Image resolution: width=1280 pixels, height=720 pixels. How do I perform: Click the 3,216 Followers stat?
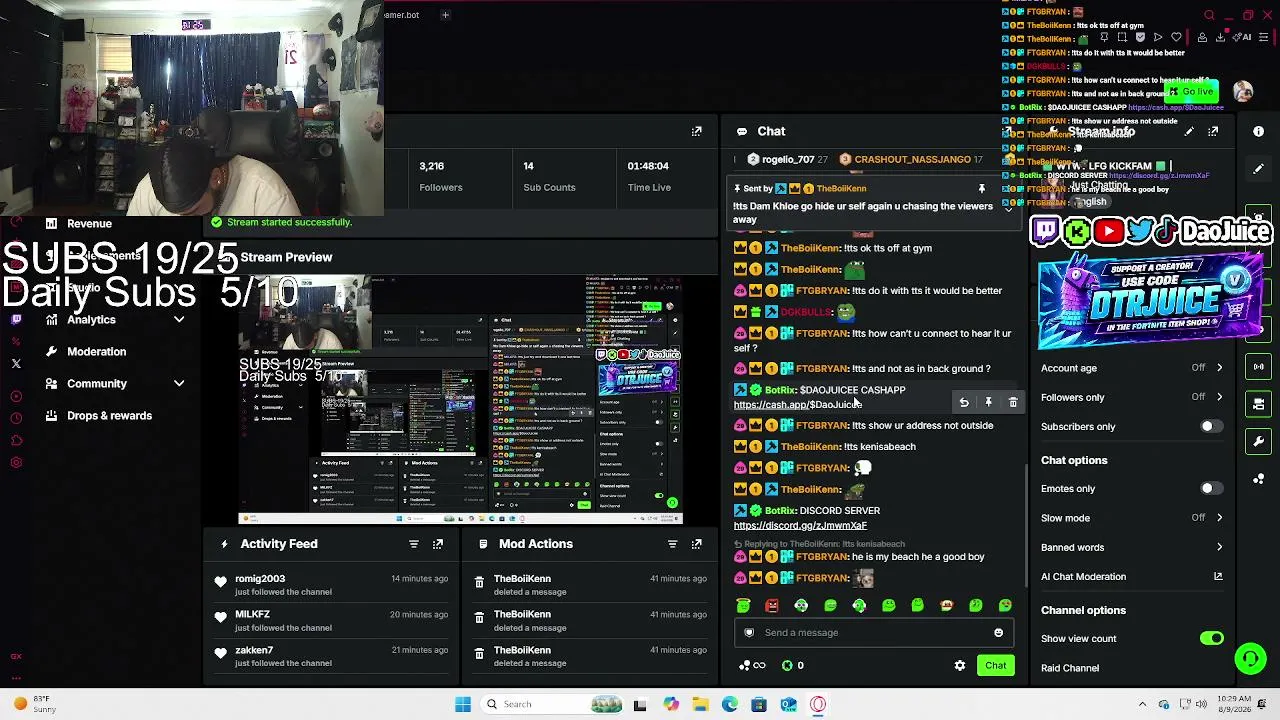tap(441, 176)
